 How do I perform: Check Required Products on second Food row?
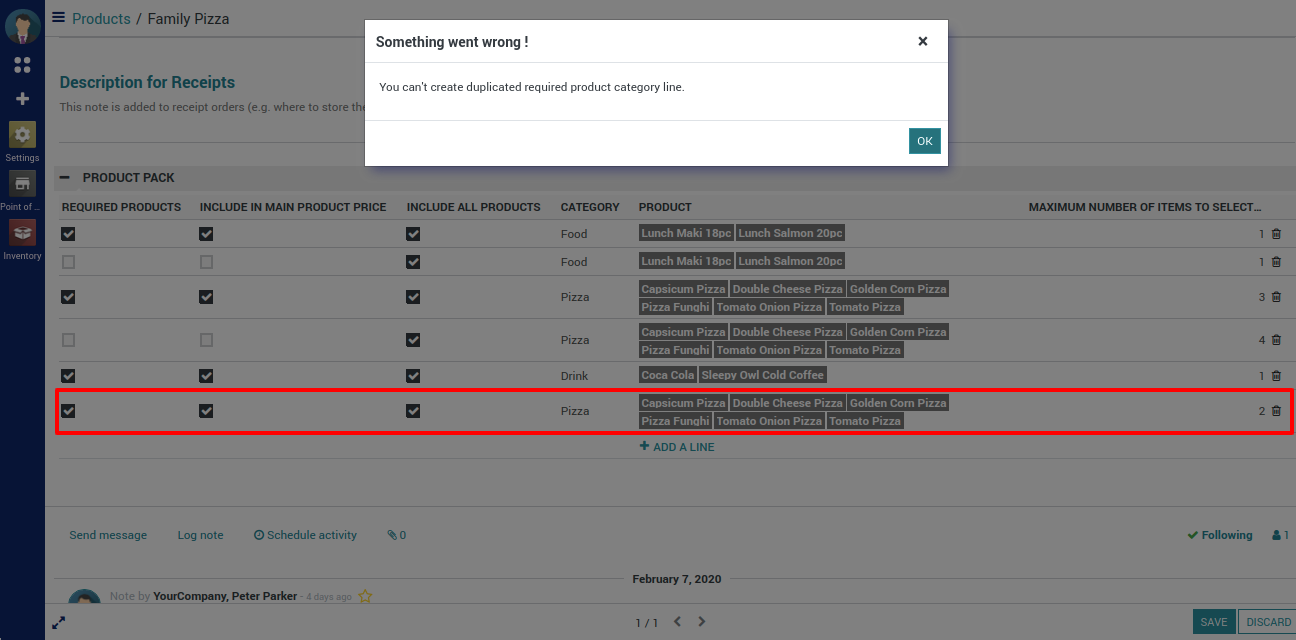68,262
